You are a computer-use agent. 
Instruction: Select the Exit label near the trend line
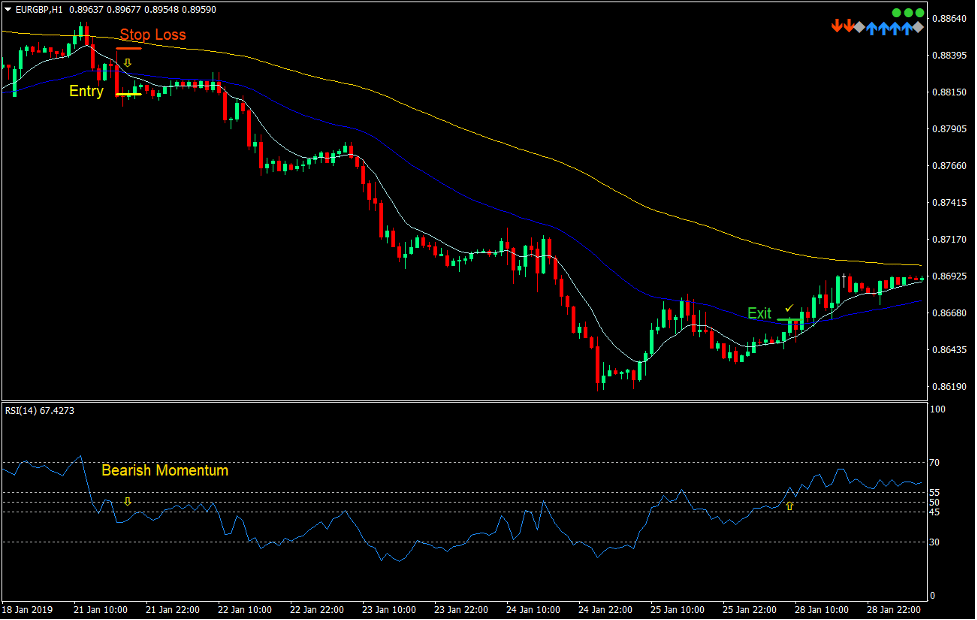tap(760, 313)
